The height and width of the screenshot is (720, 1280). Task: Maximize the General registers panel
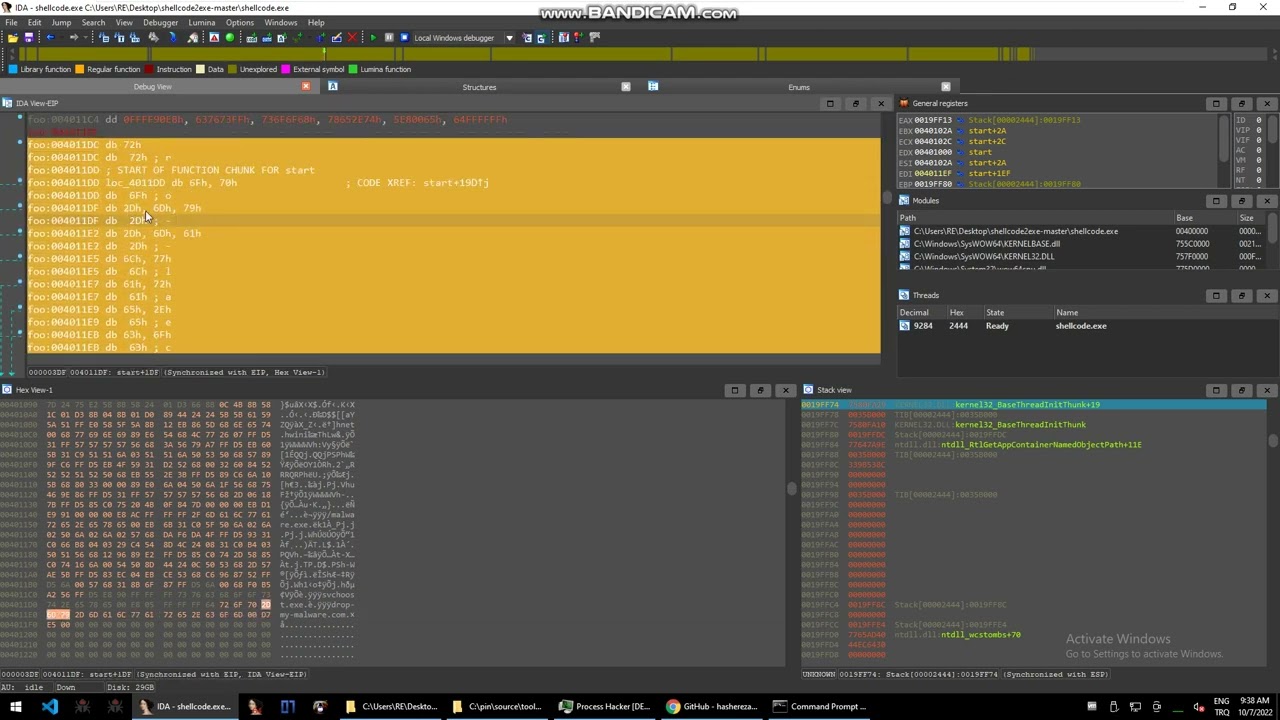[x=1216, y=104]
